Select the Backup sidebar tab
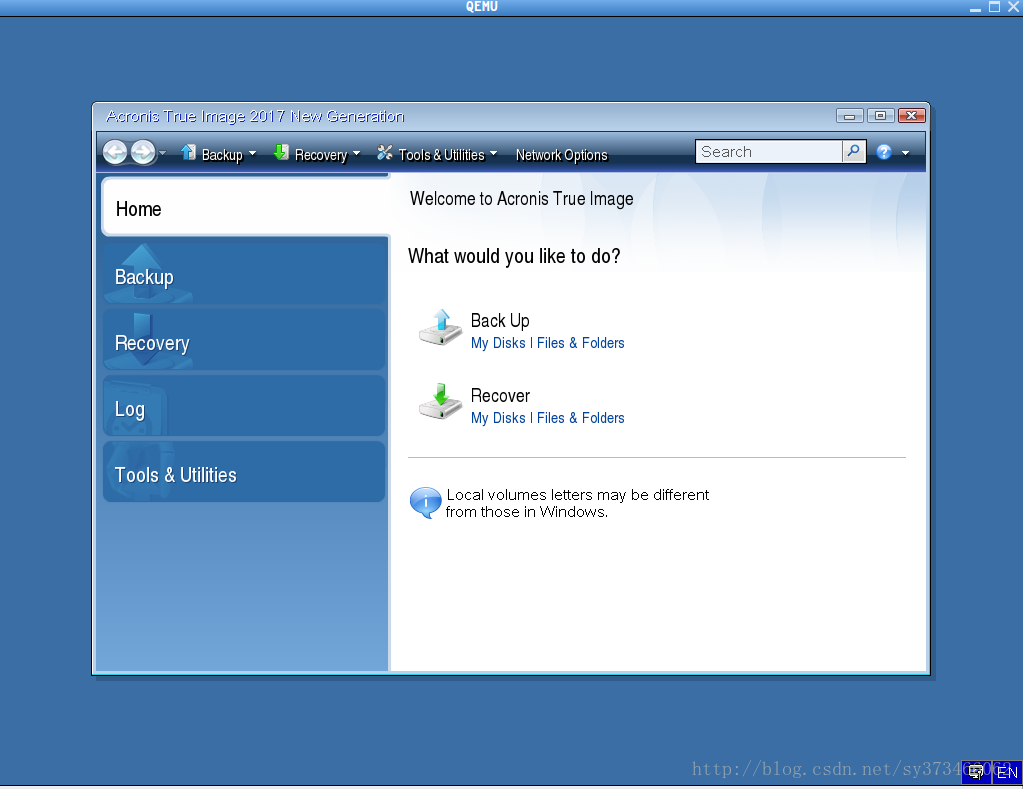Image resolution: width=1023 pixels, height=789 pixels. tap(244, 274)
